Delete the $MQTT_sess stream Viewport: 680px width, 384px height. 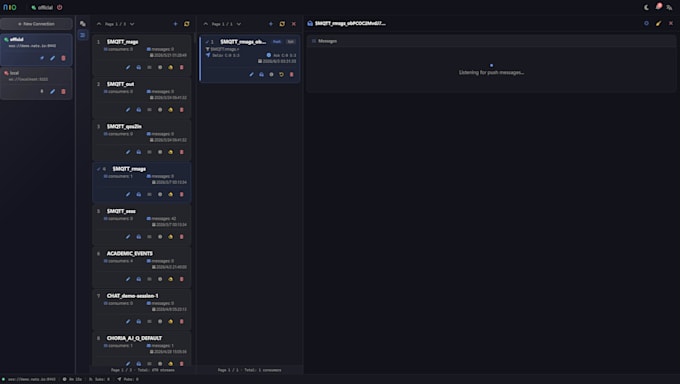click(x=182, y=237)
